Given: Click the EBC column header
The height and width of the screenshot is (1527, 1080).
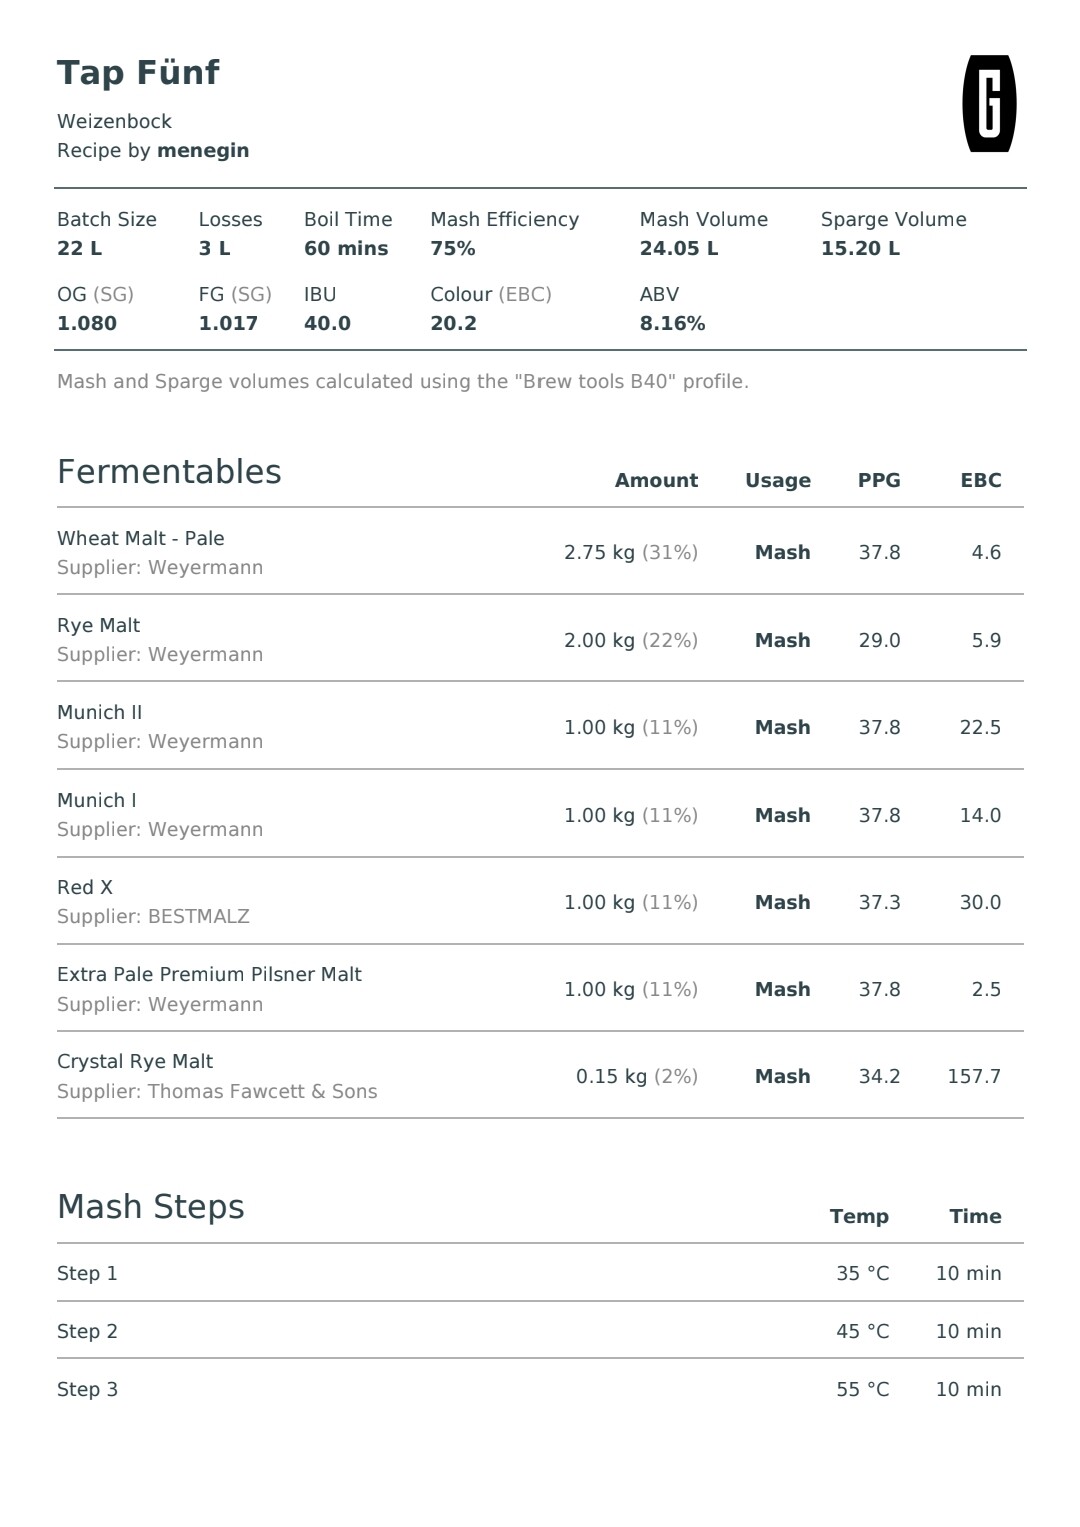Looking at the screenshot, I should point(981,480).
